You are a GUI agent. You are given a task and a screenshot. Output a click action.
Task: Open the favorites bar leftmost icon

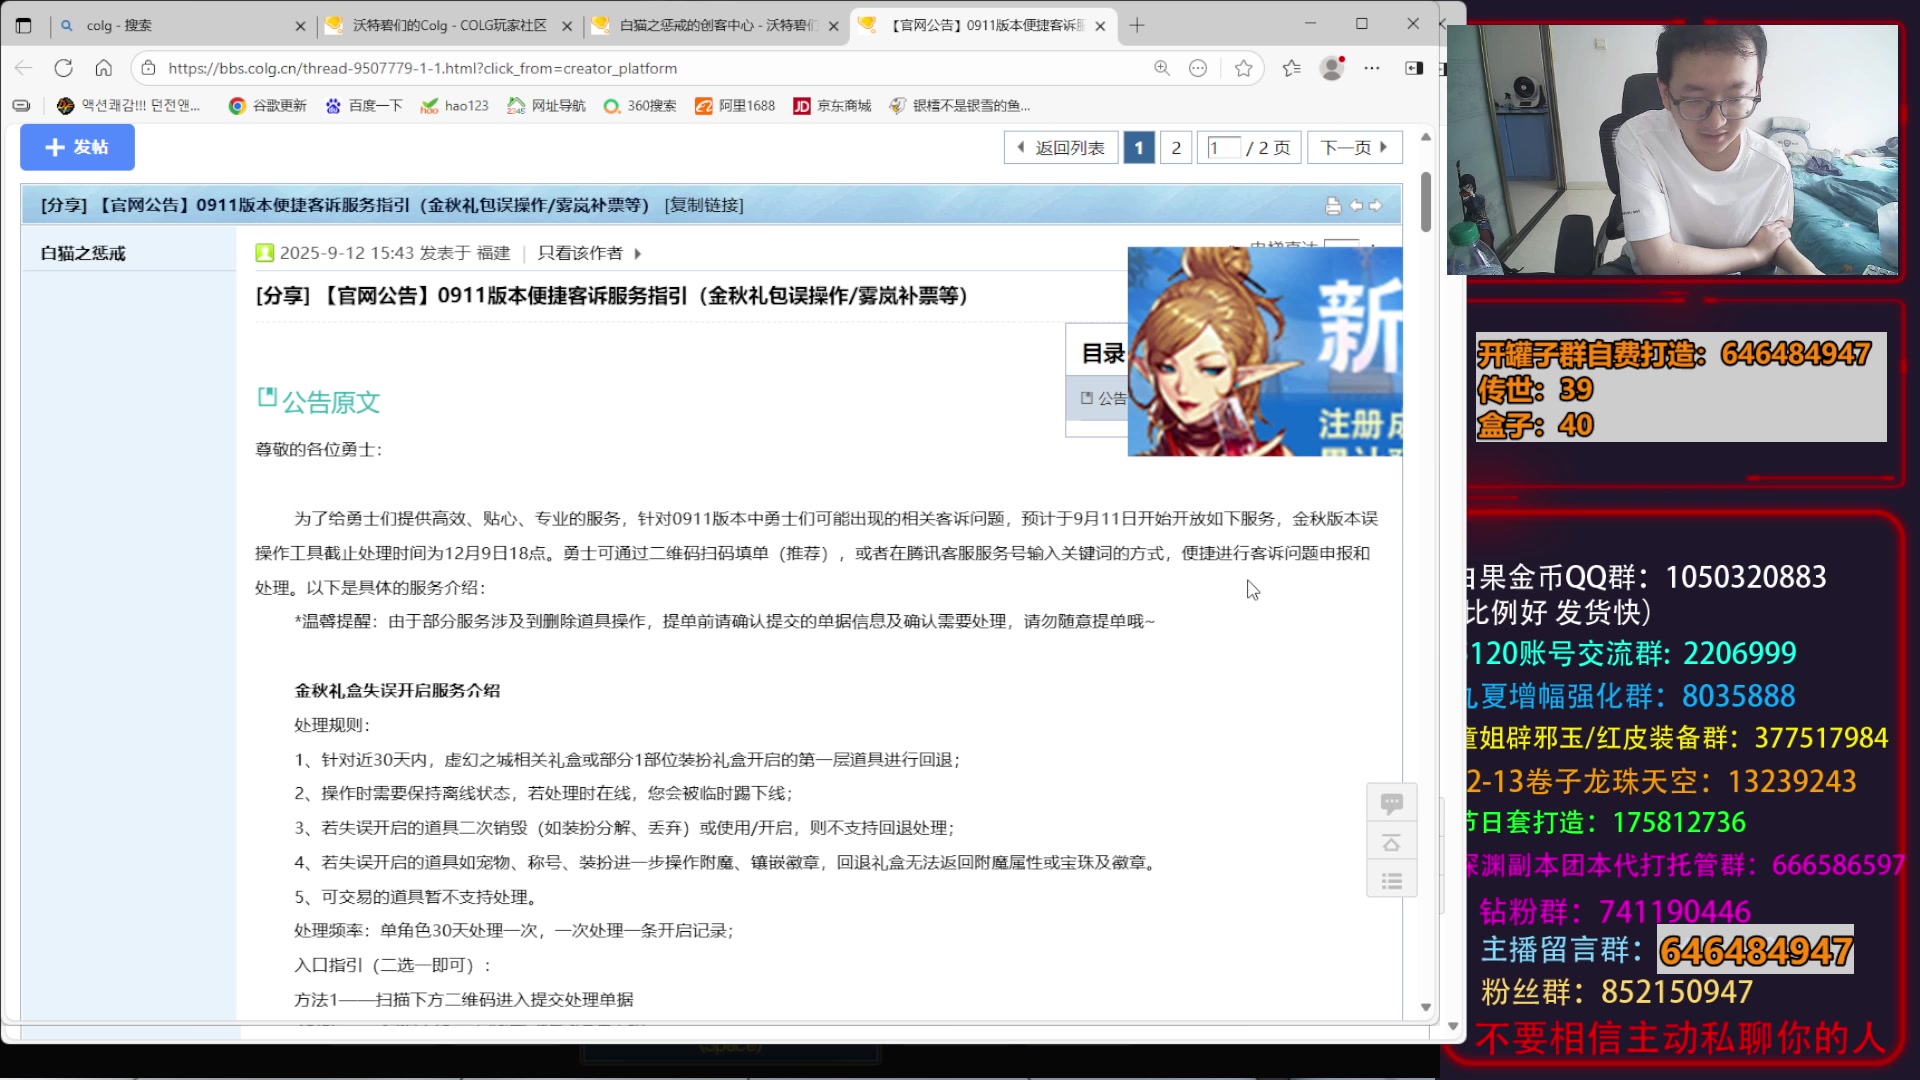(21, 105)
